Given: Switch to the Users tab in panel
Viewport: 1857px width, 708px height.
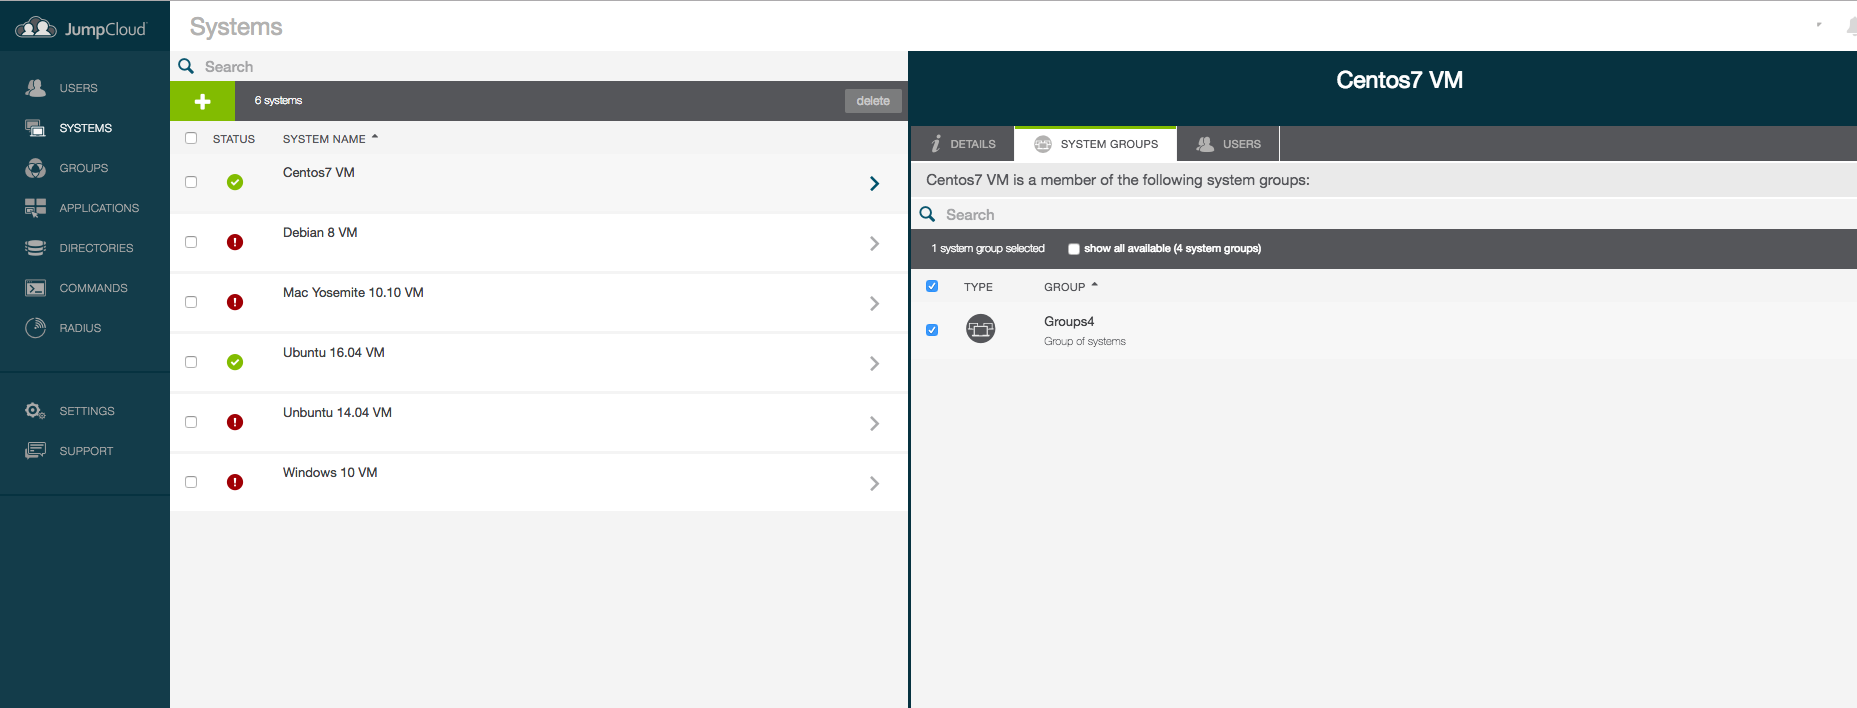Looking at the screenshot, I should pos(1229,144).
